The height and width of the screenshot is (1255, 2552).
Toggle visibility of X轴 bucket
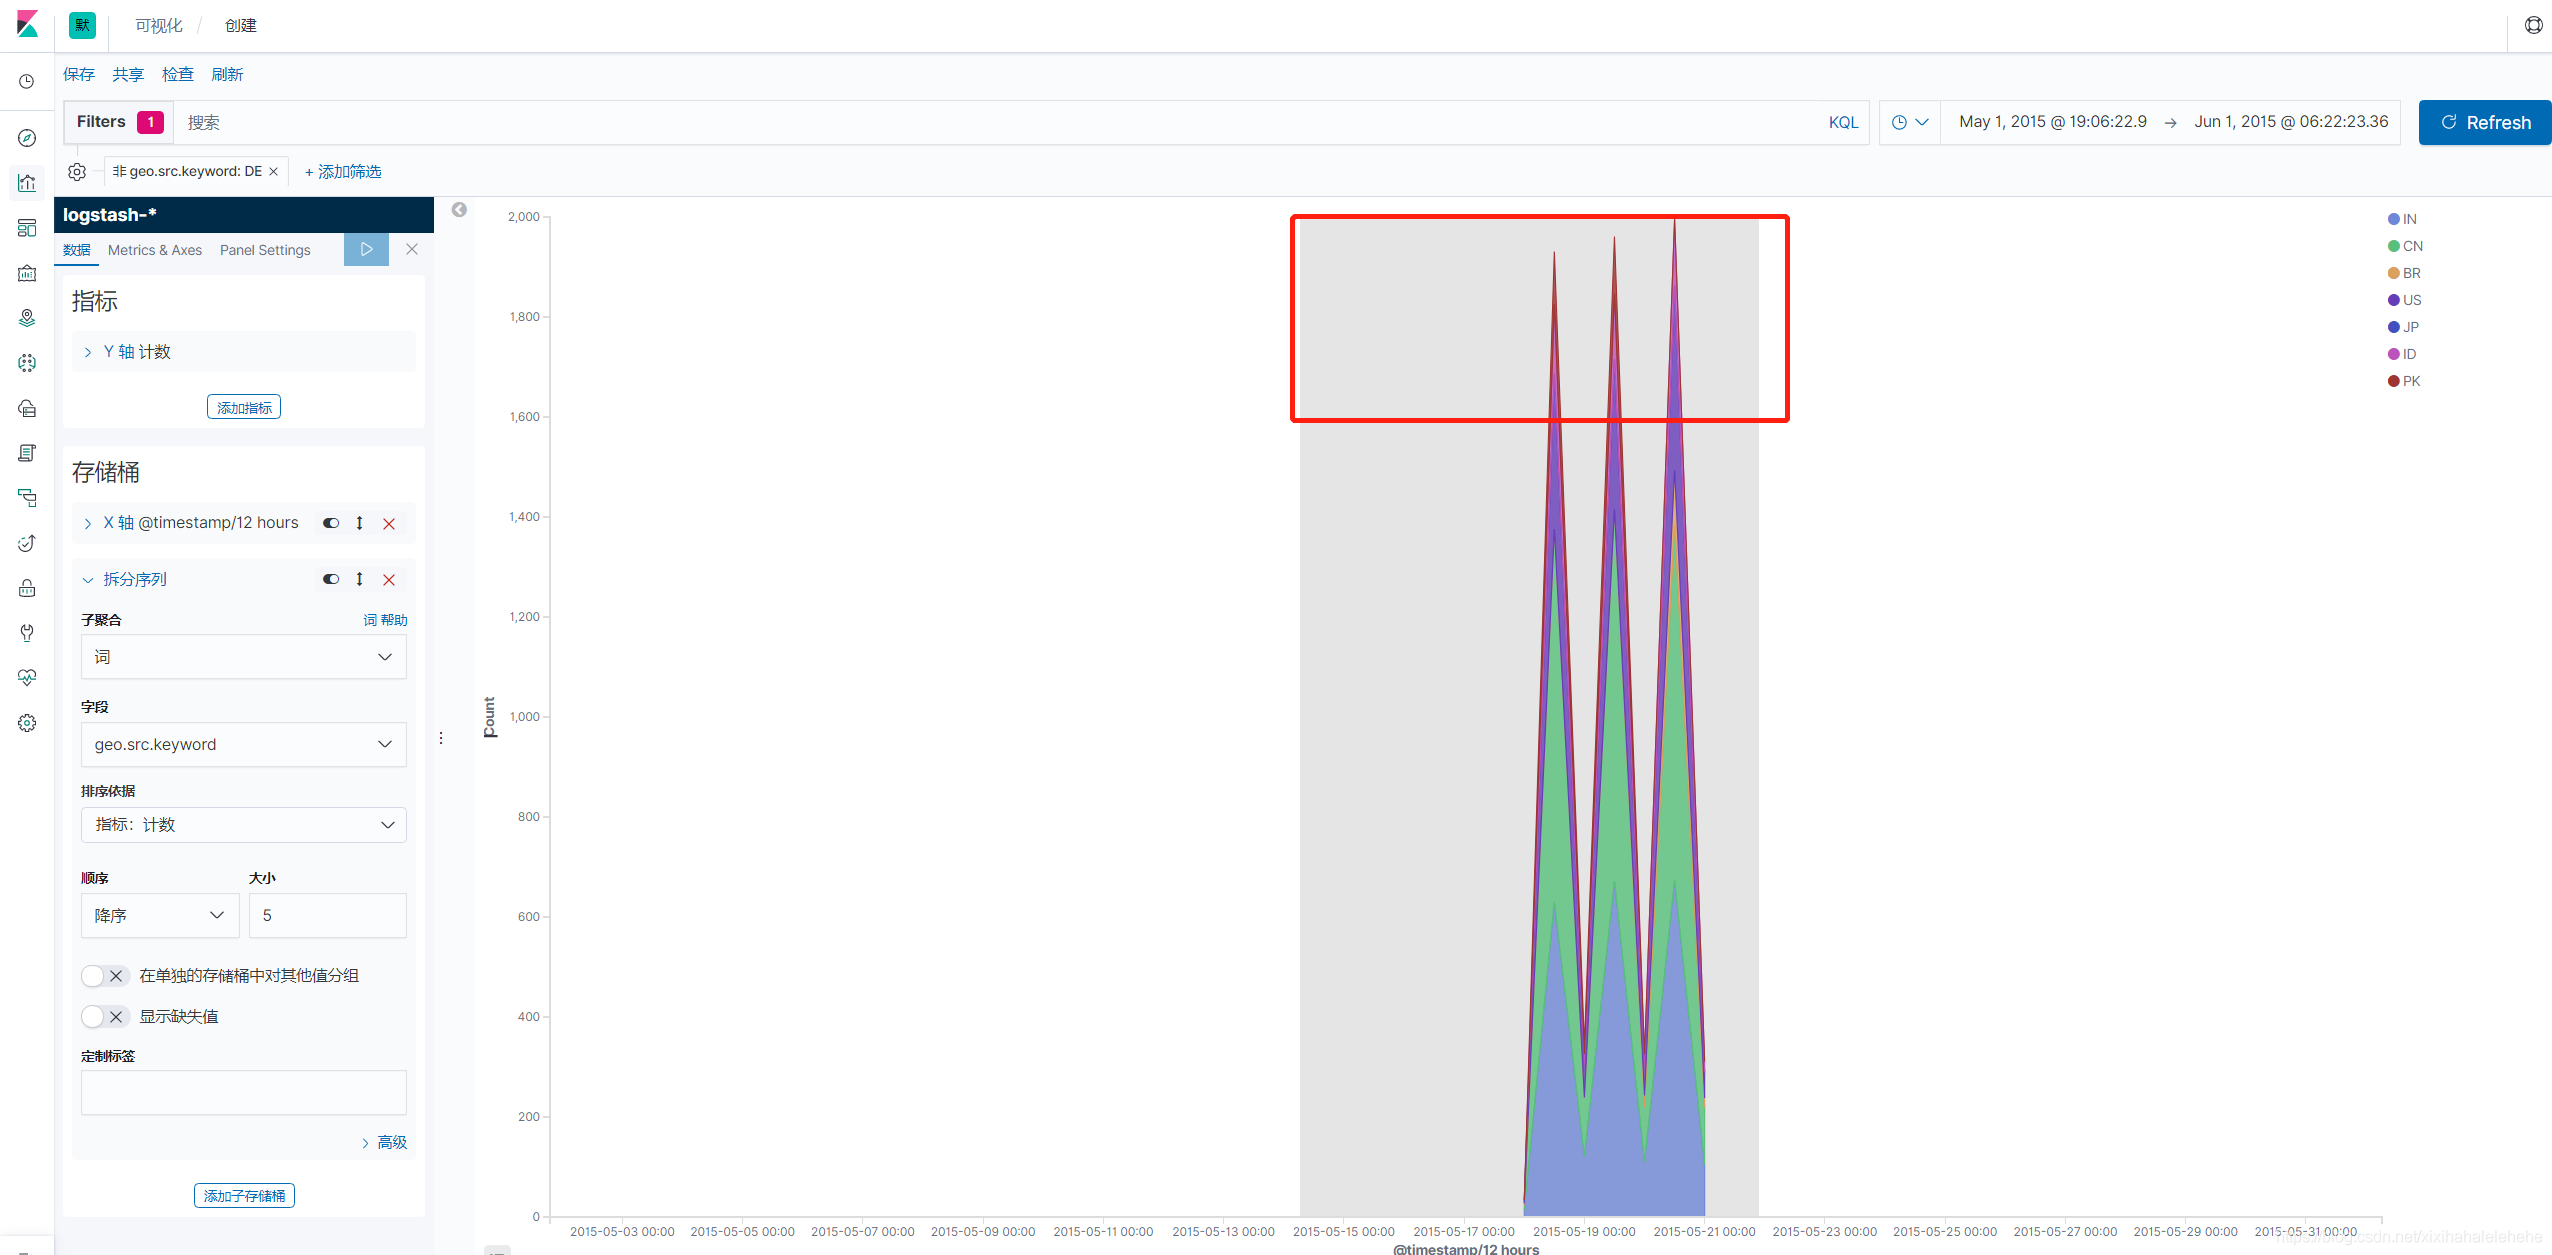click(332, 523)
